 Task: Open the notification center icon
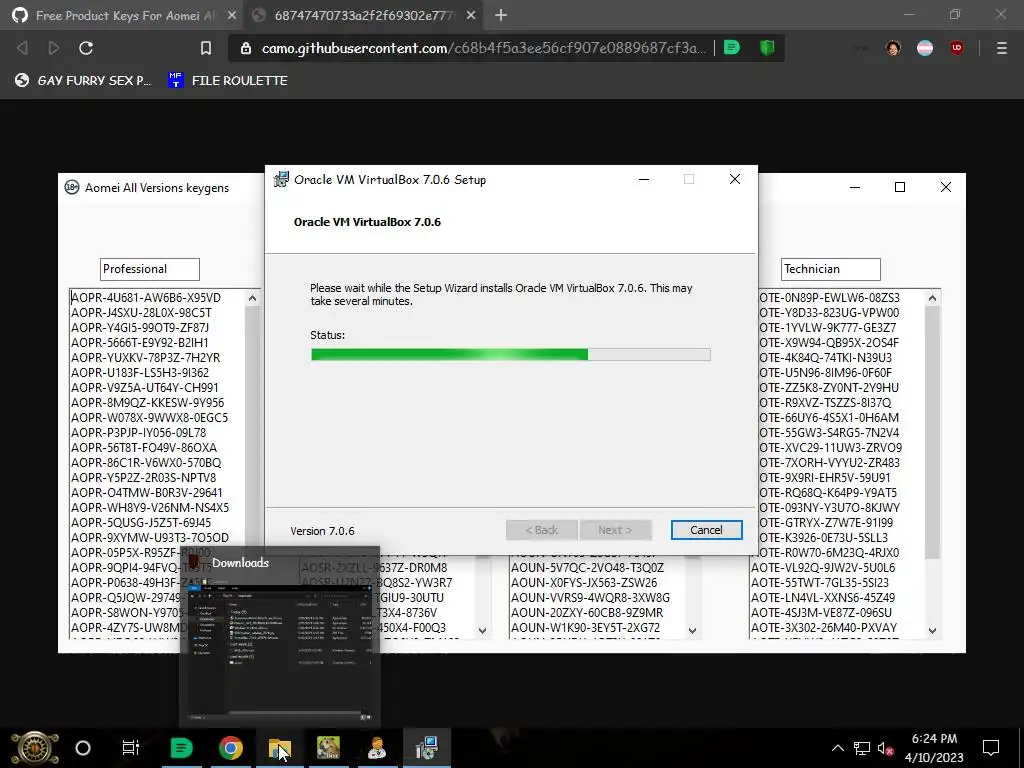click(x=991, y=748)
